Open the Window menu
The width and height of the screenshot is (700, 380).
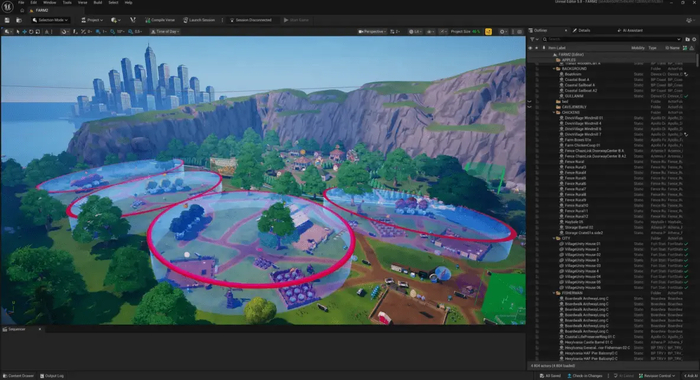pos(50,3)
